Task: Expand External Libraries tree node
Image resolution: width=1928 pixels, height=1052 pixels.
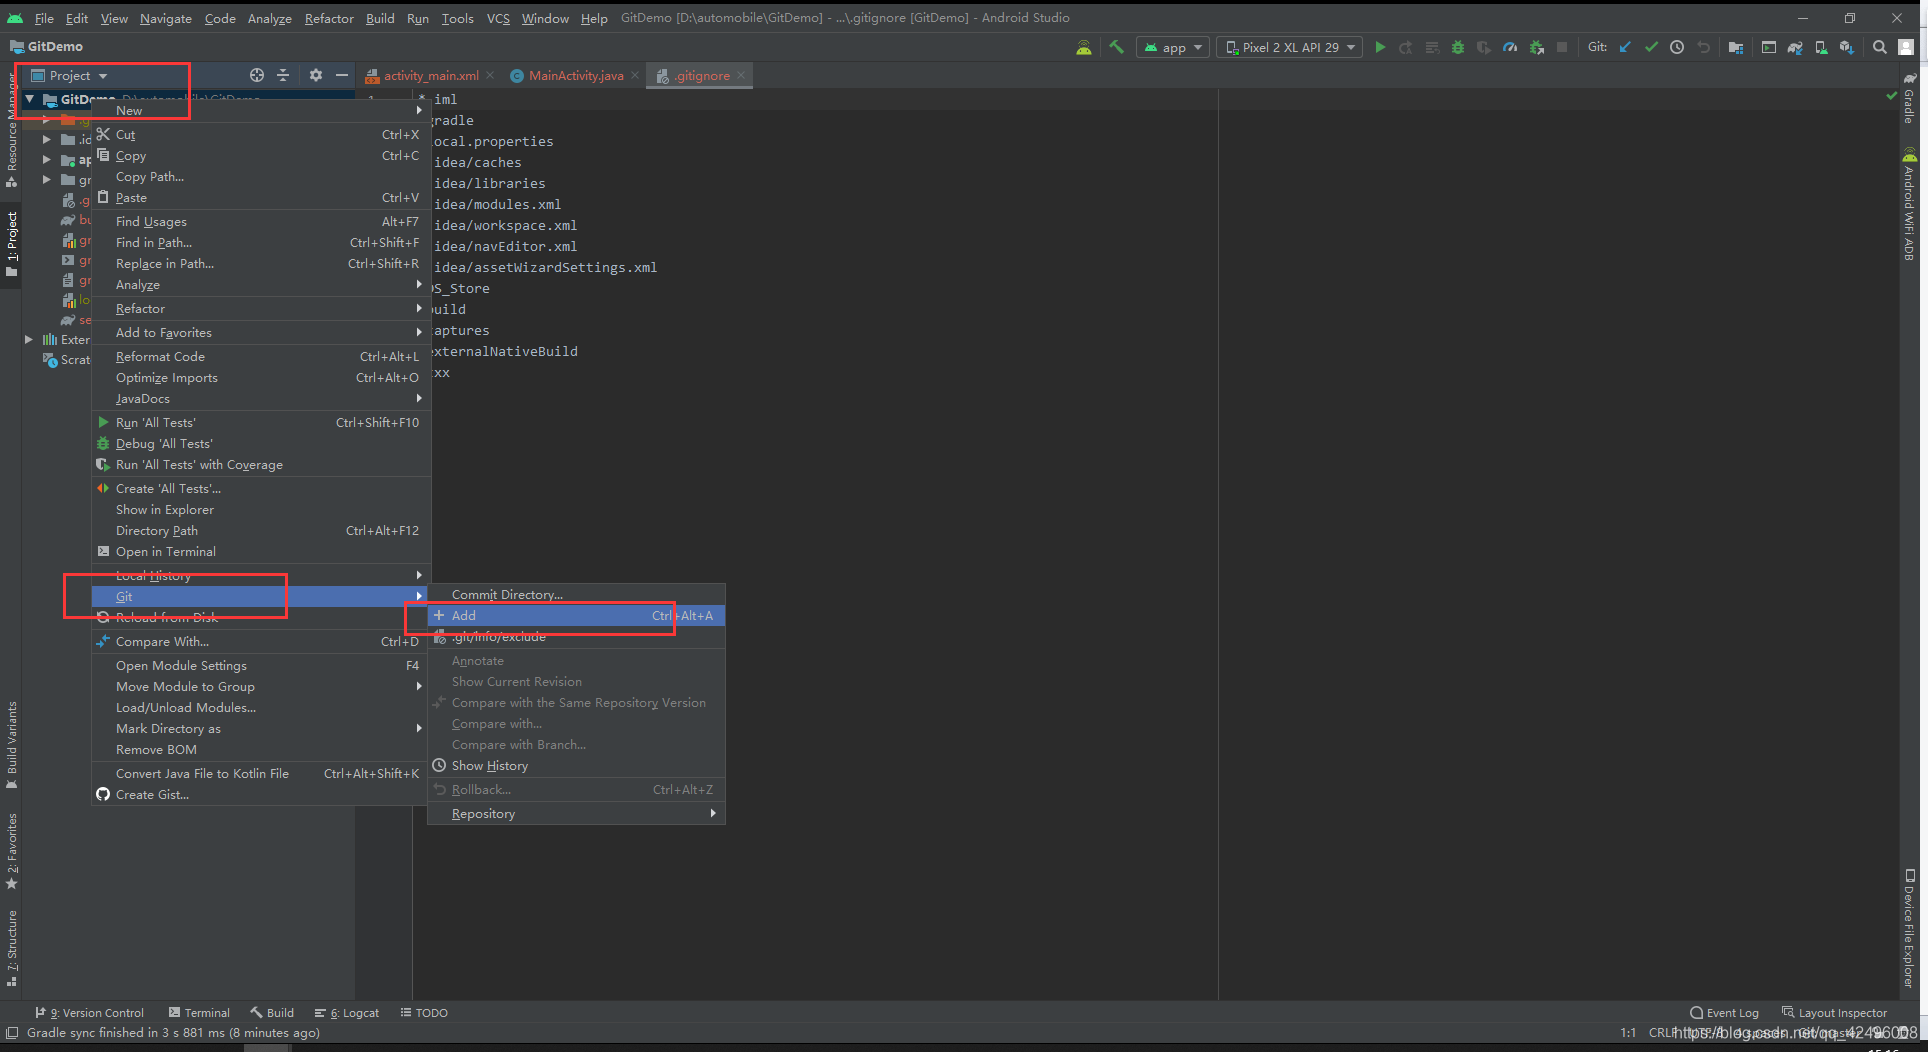Action: coord(29,339)
